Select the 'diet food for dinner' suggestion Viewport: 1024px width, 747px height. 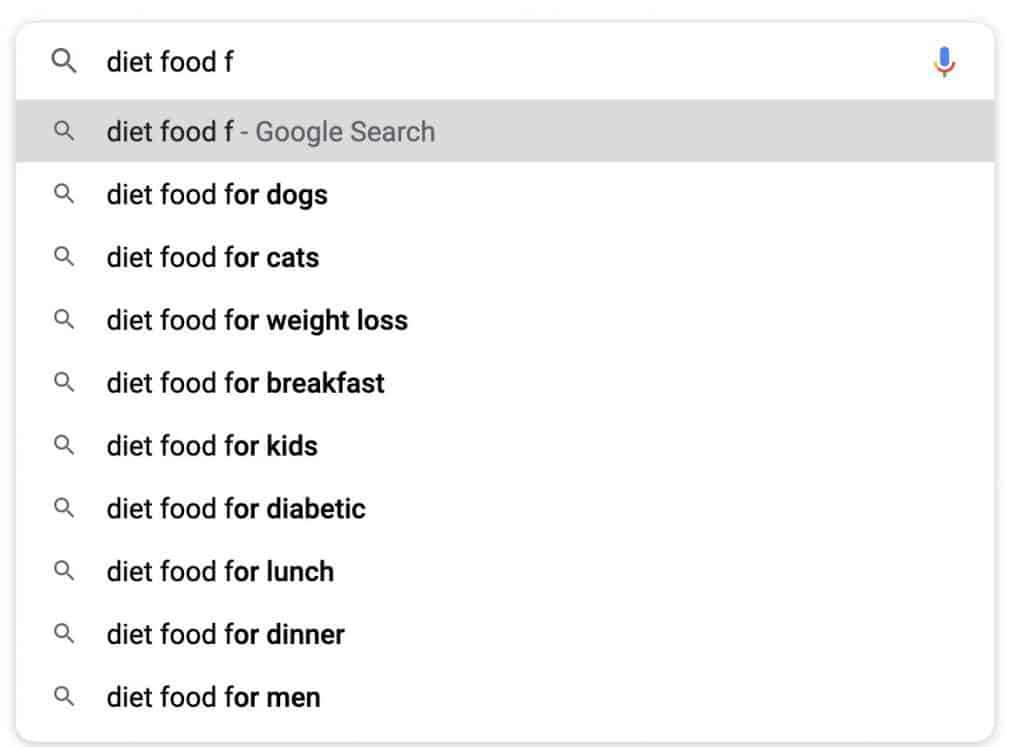[x=224, y=634]
